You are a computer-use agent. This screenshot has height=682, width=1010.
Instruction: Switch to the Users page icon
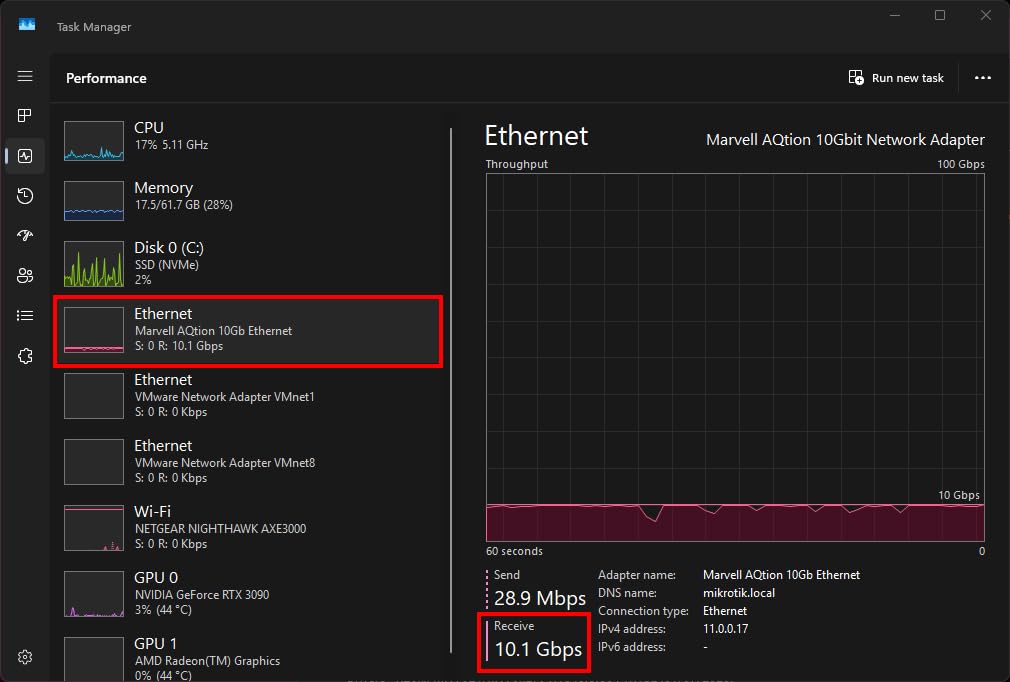(x=25, y=276)
